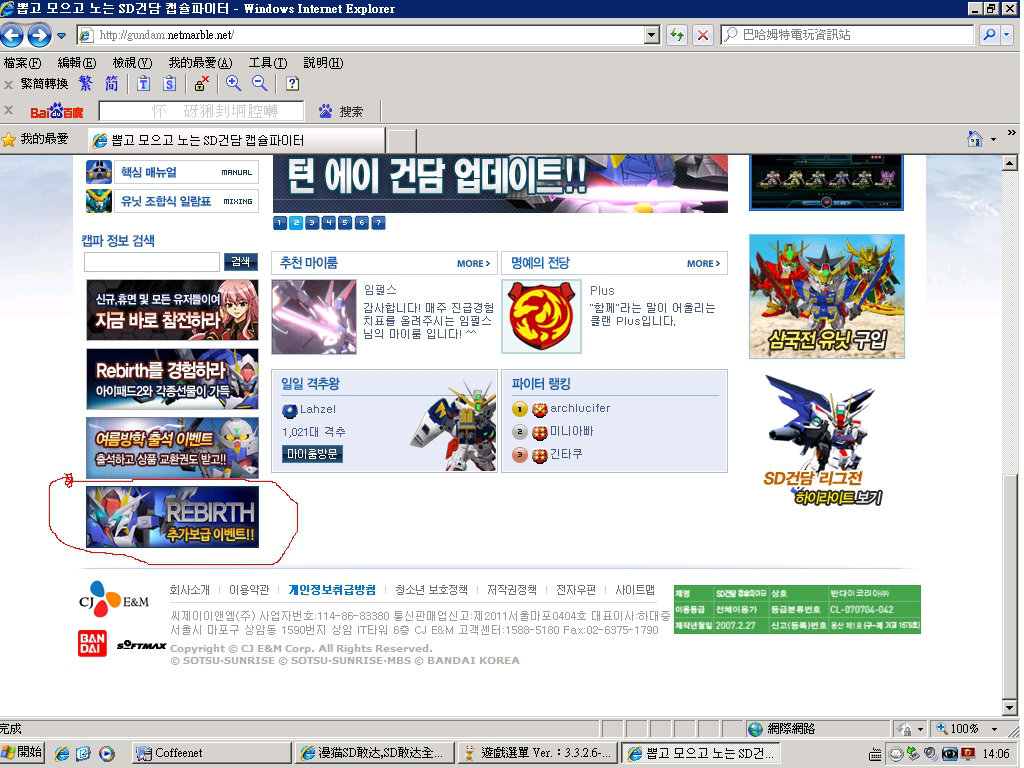Image resolution: width=1024 pixels, height=768 pixels.
Task: Open MORE next to 추천 마이룸
Action: (473, 264)
